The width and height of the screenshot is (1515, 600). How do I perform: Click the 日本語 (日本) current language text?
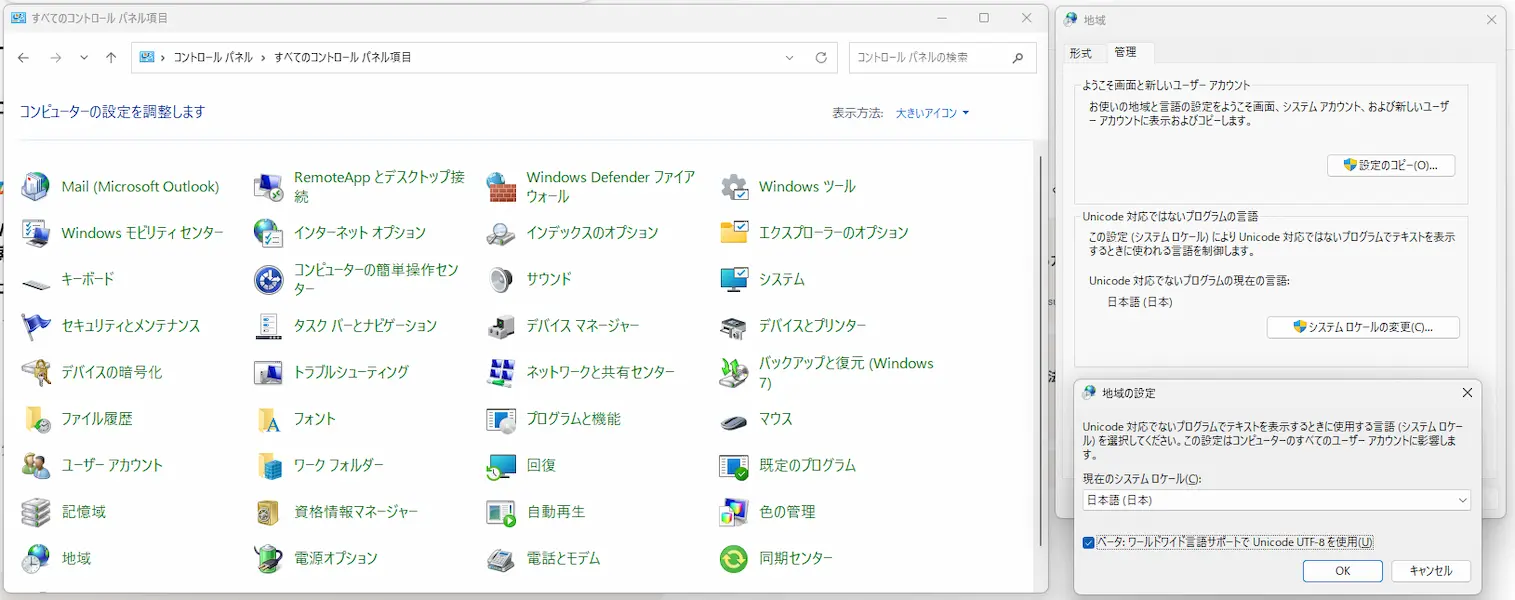(x=1140, y=302)
